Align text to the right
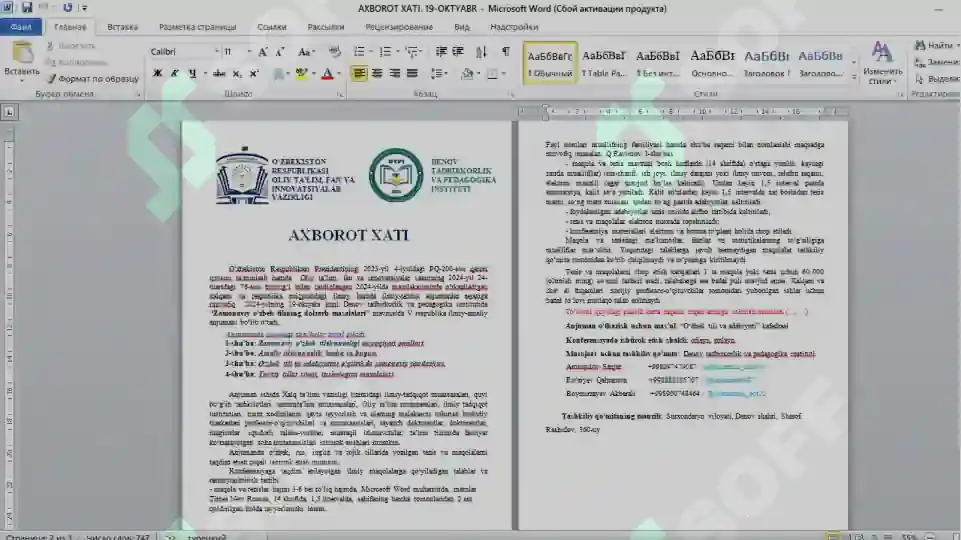961x540 pixels. (395, 74)
